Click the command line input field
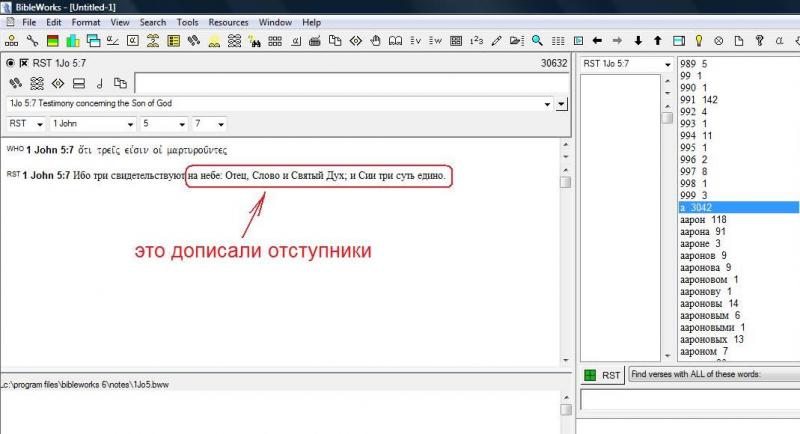The width and height of the screenshot is (800, 434). [x=340, y=83]
